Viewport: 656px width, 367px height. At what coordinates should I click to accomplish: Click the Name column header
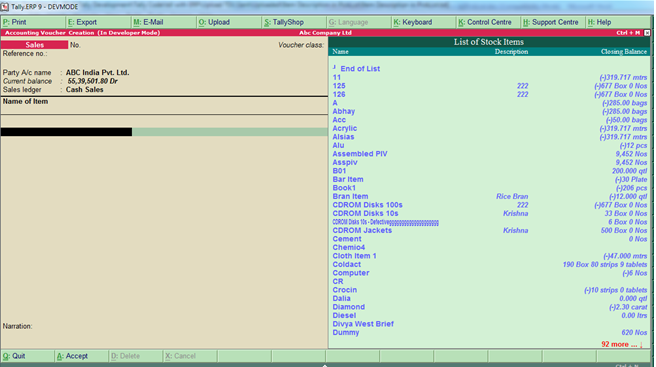[341, 52]
